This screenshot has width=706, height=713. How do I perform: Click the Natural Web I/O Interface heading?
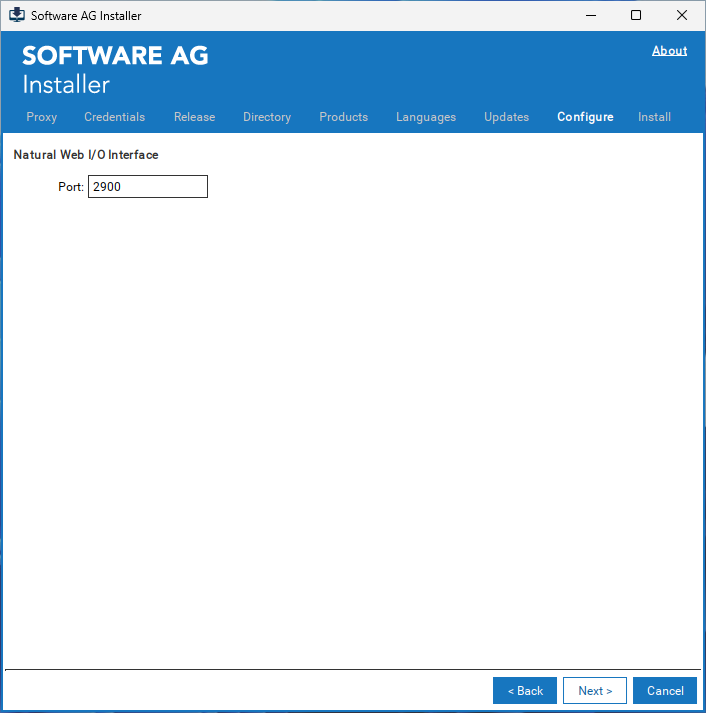click(86, 155)
